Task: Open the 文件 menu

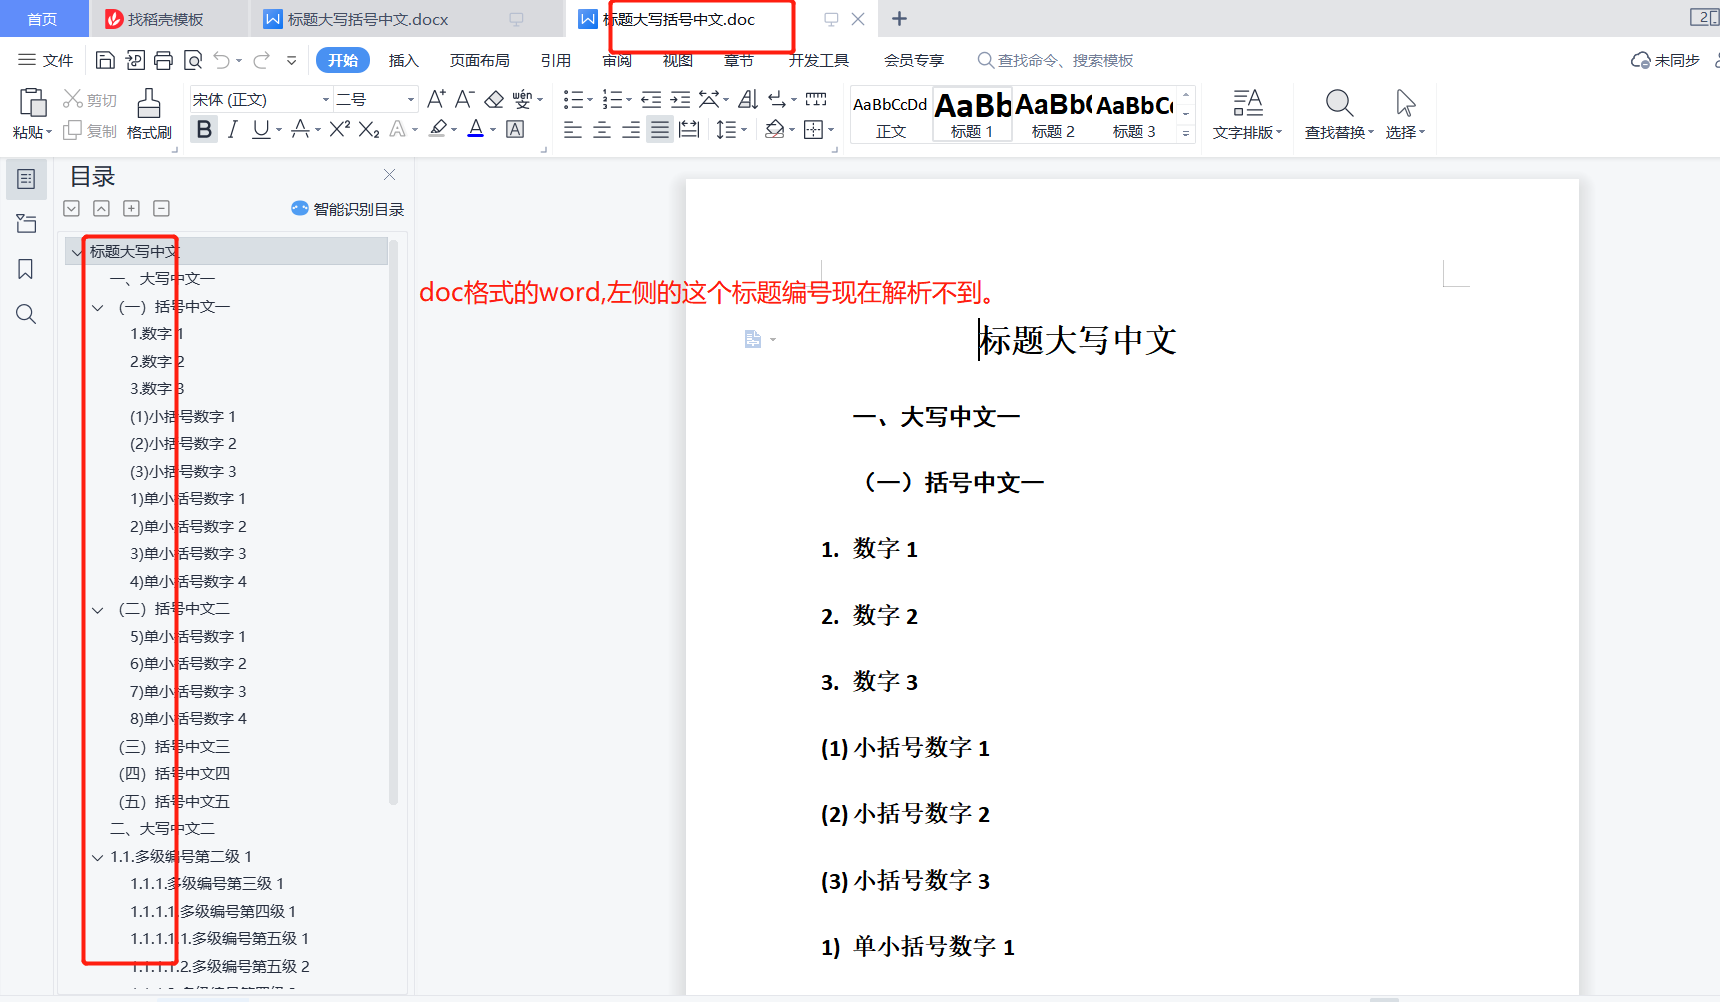Action: coord(46,60)
